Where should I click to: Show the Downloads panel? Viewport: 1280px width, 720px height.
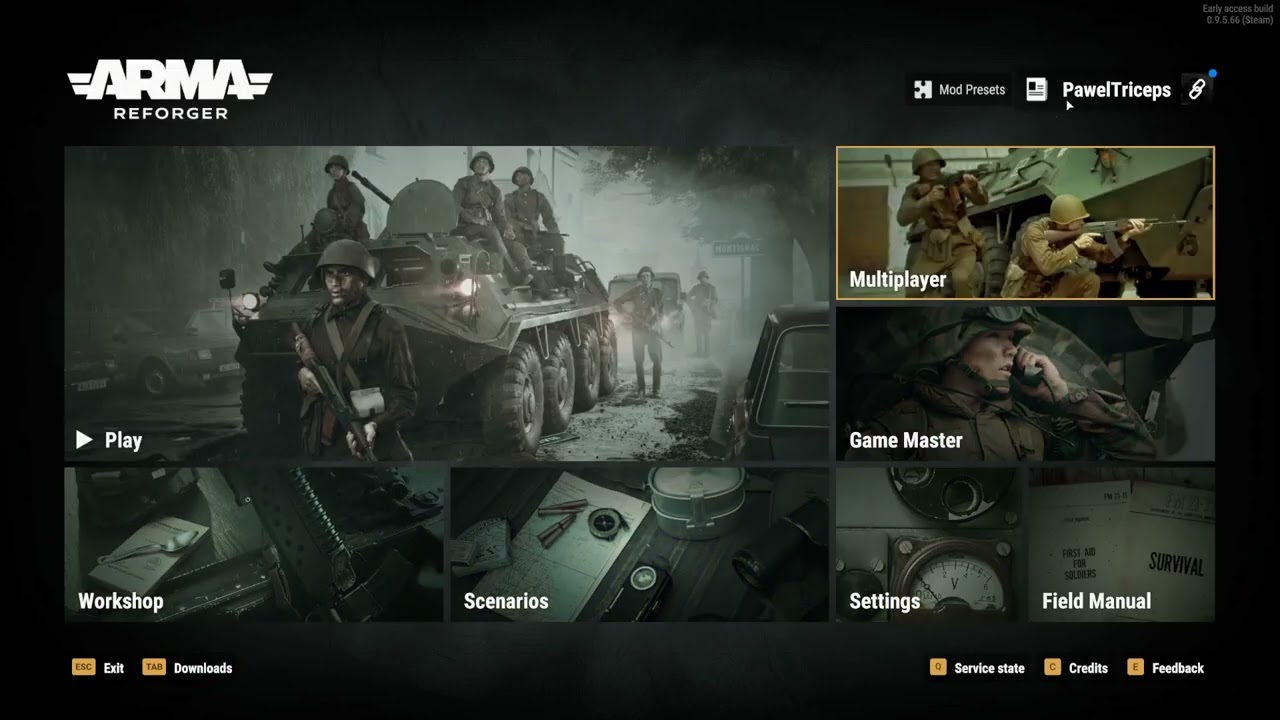coord(187,668)
